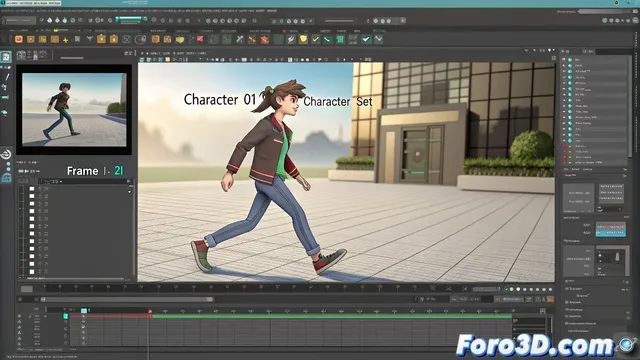Click the orange icon right of the range slider
Image resolution: width=640 pixels, height=360 pixels.
[x=550, y=299]
